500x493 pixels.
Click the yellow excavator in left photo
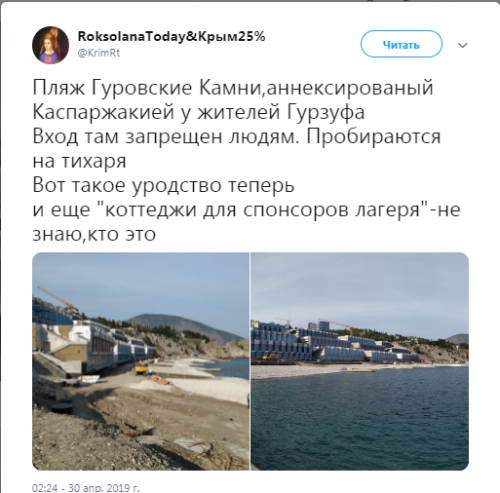click(142, 369)
